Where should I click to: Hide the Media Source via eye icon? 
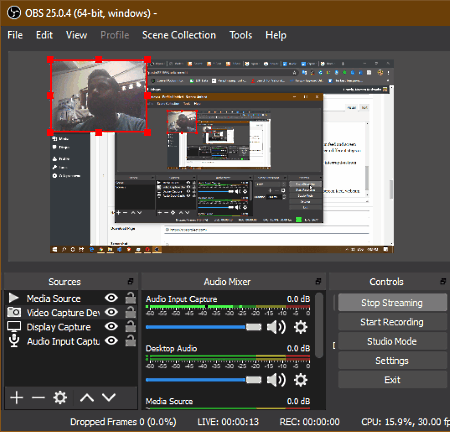pyautogui.click(x=111, y=298)
